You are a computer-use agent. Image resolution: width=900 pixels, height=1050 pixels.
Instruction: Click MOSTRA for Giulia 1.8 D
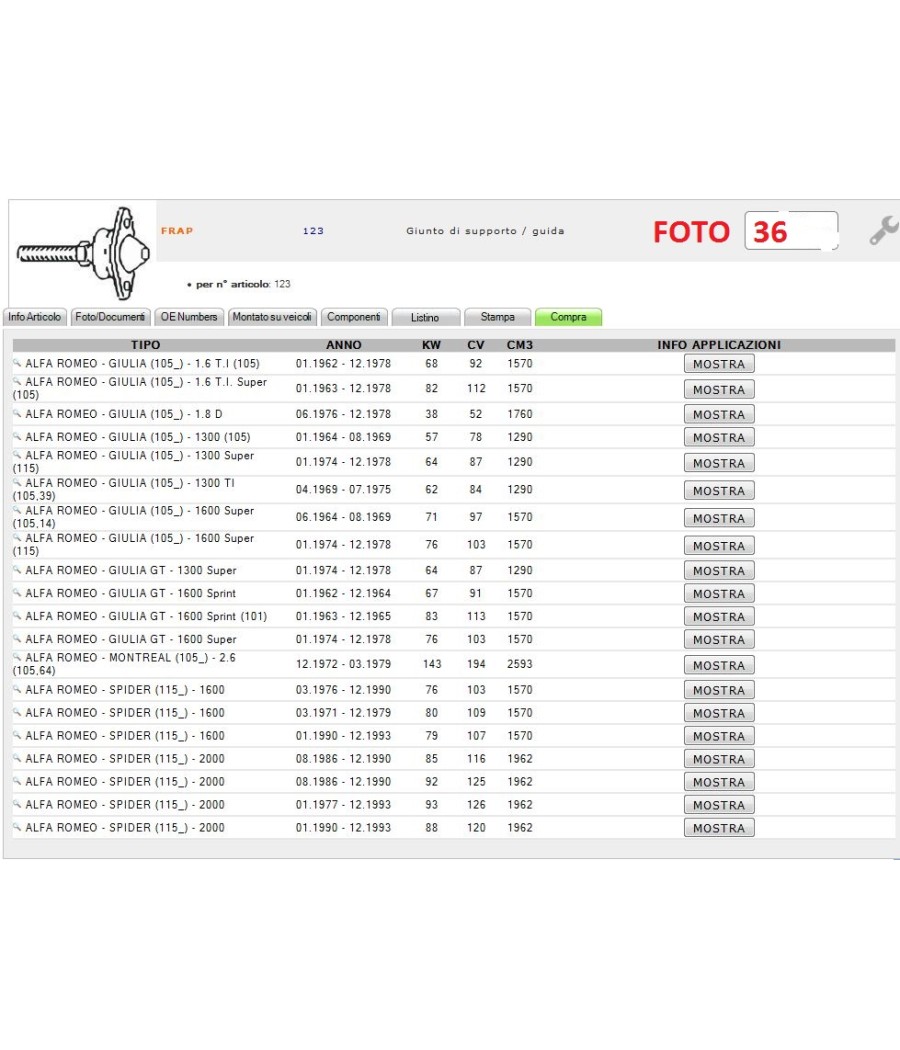(x=719, y=414)
